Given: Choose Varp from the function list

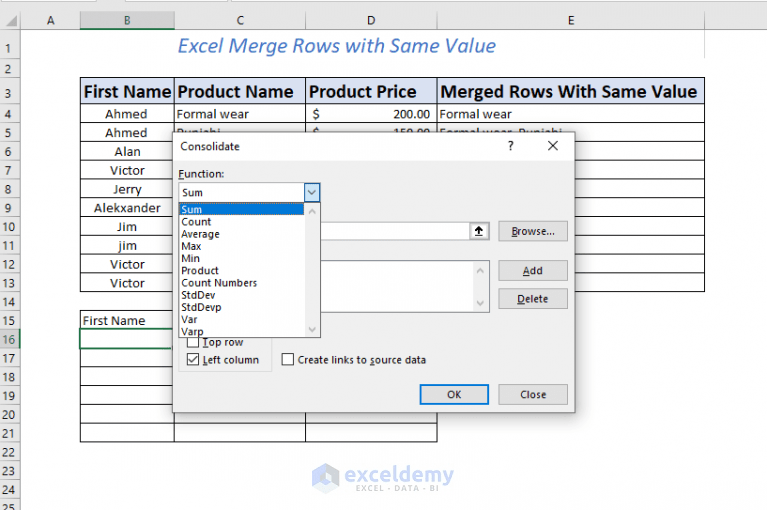Looking at the screenshot, I should pos(242,331).
